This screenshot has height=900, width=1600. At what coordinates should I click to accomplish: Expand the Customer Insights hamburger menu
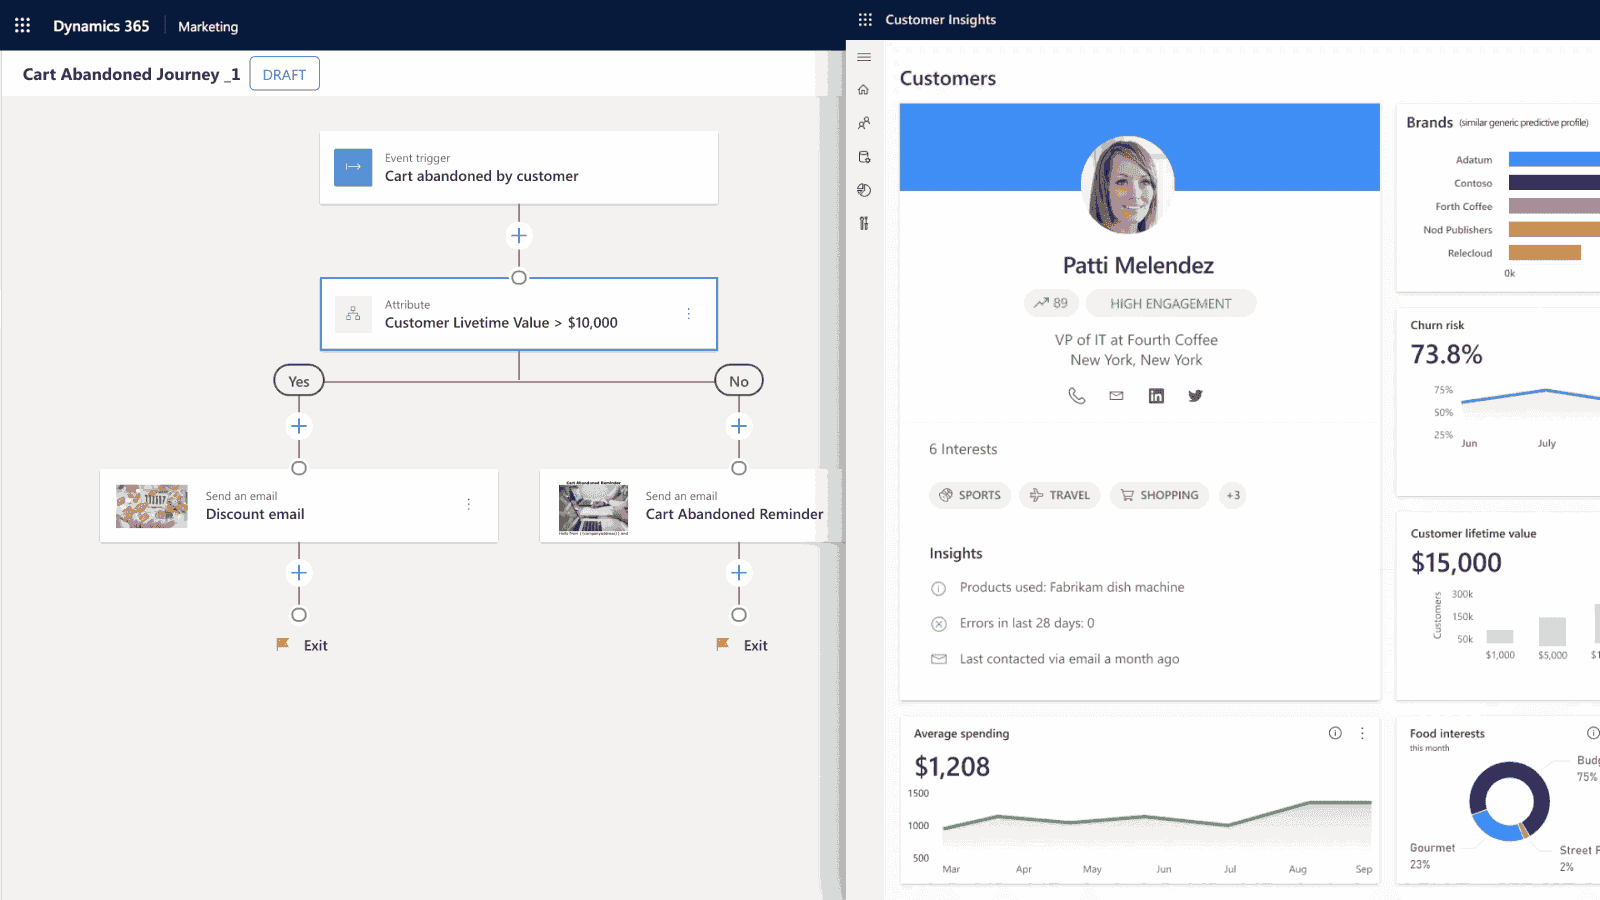[864, 57]
